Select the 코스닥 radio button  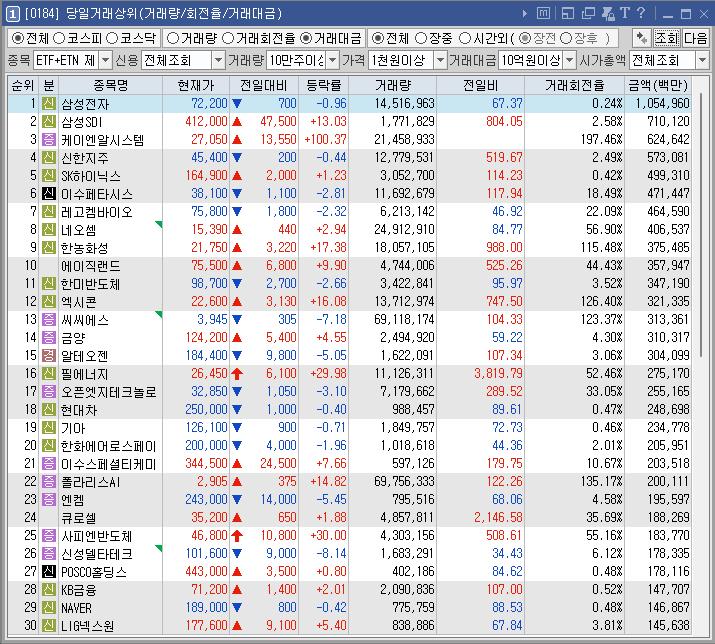coord(112,38)
